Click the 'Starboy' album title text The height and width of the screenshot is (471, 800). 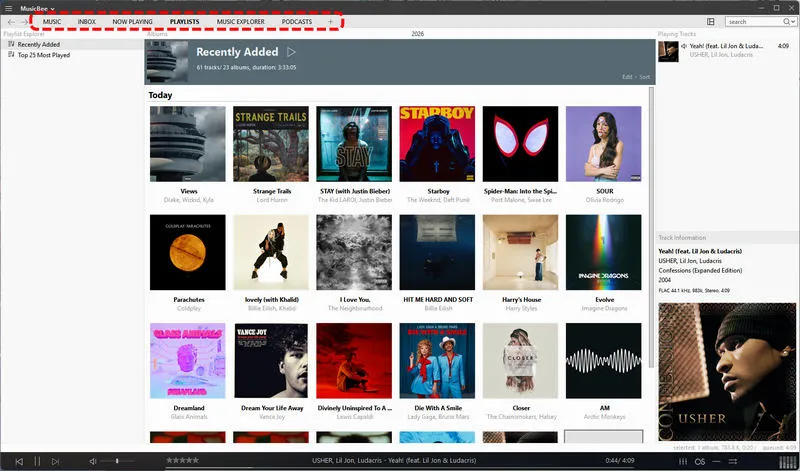click(438, 191)
